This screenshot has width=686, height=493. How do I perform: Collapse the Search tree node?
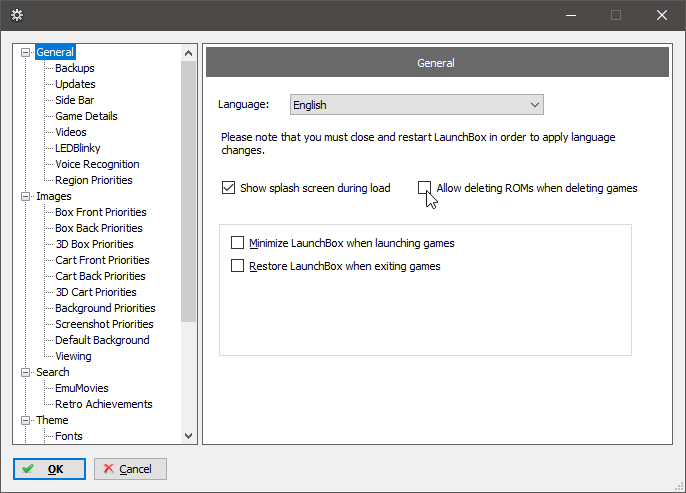[25, 372]
